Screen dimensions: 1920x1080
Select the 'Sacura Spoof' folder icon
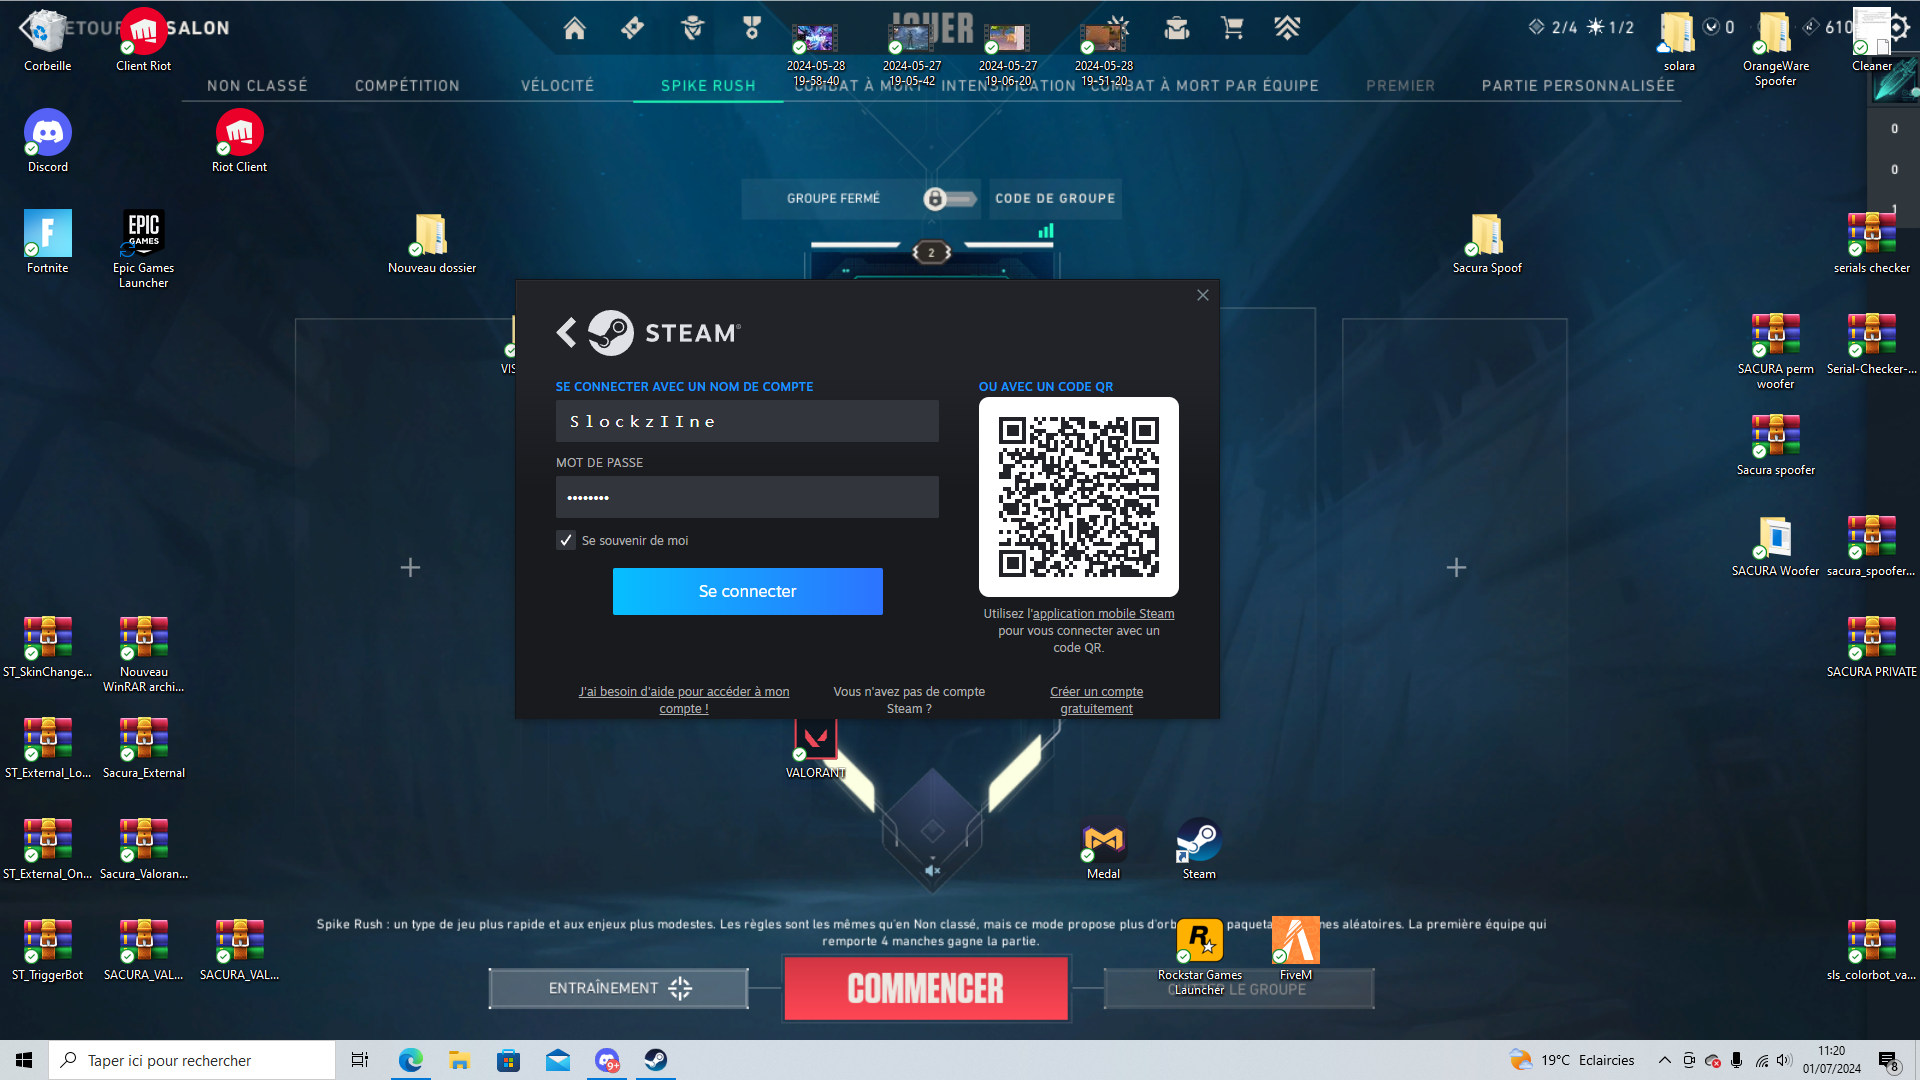pos(1487,243)
